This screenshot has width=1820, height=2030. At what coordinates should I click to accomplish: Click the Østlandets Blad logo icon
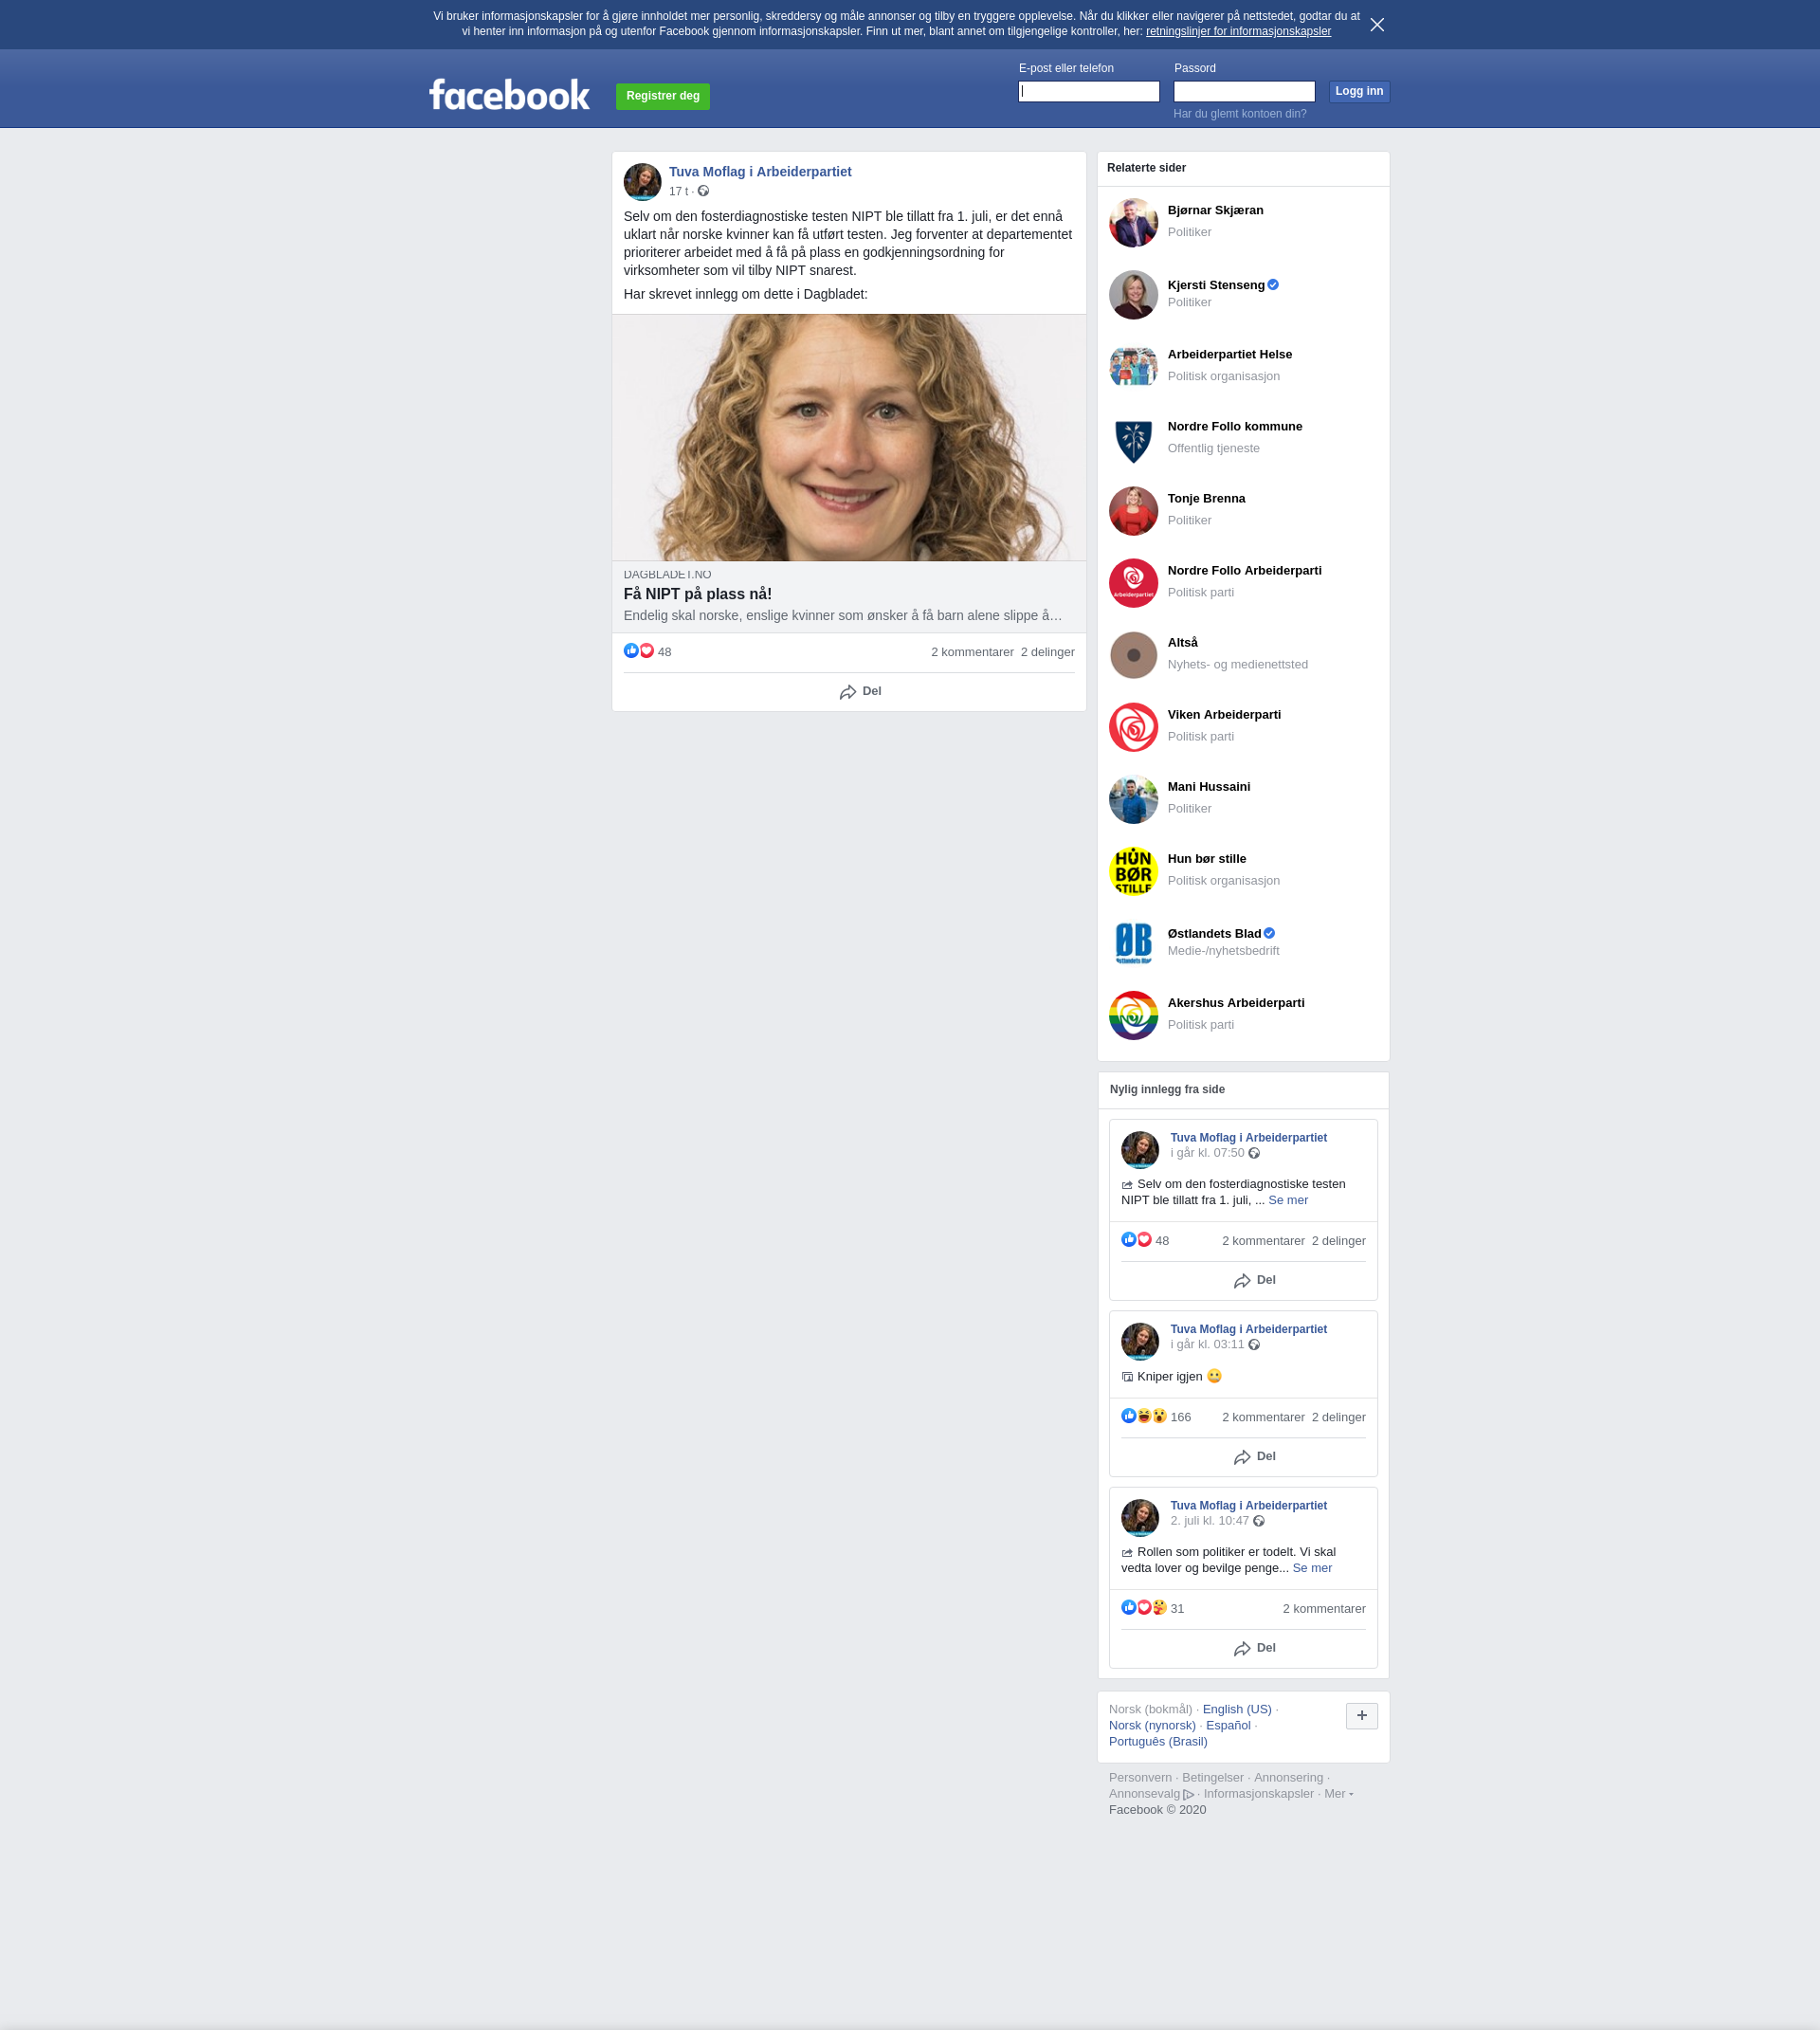pyautogui.click(x=1133, y=943)
